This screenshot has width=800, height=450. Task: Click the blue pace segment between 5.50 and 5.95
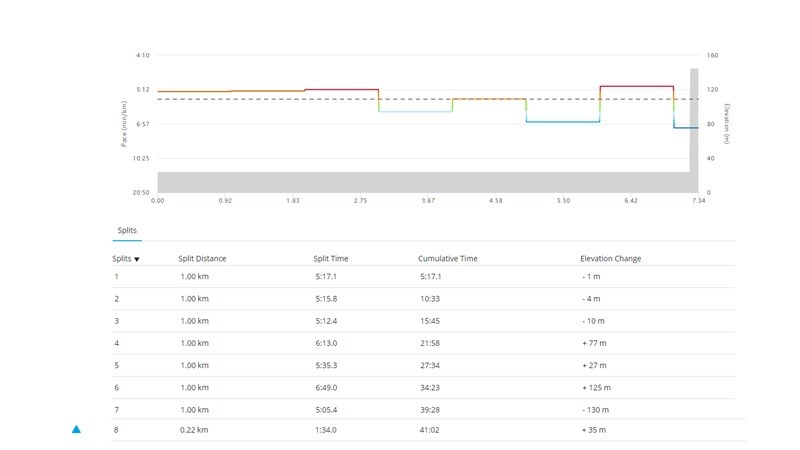click(x=562, y=122)
